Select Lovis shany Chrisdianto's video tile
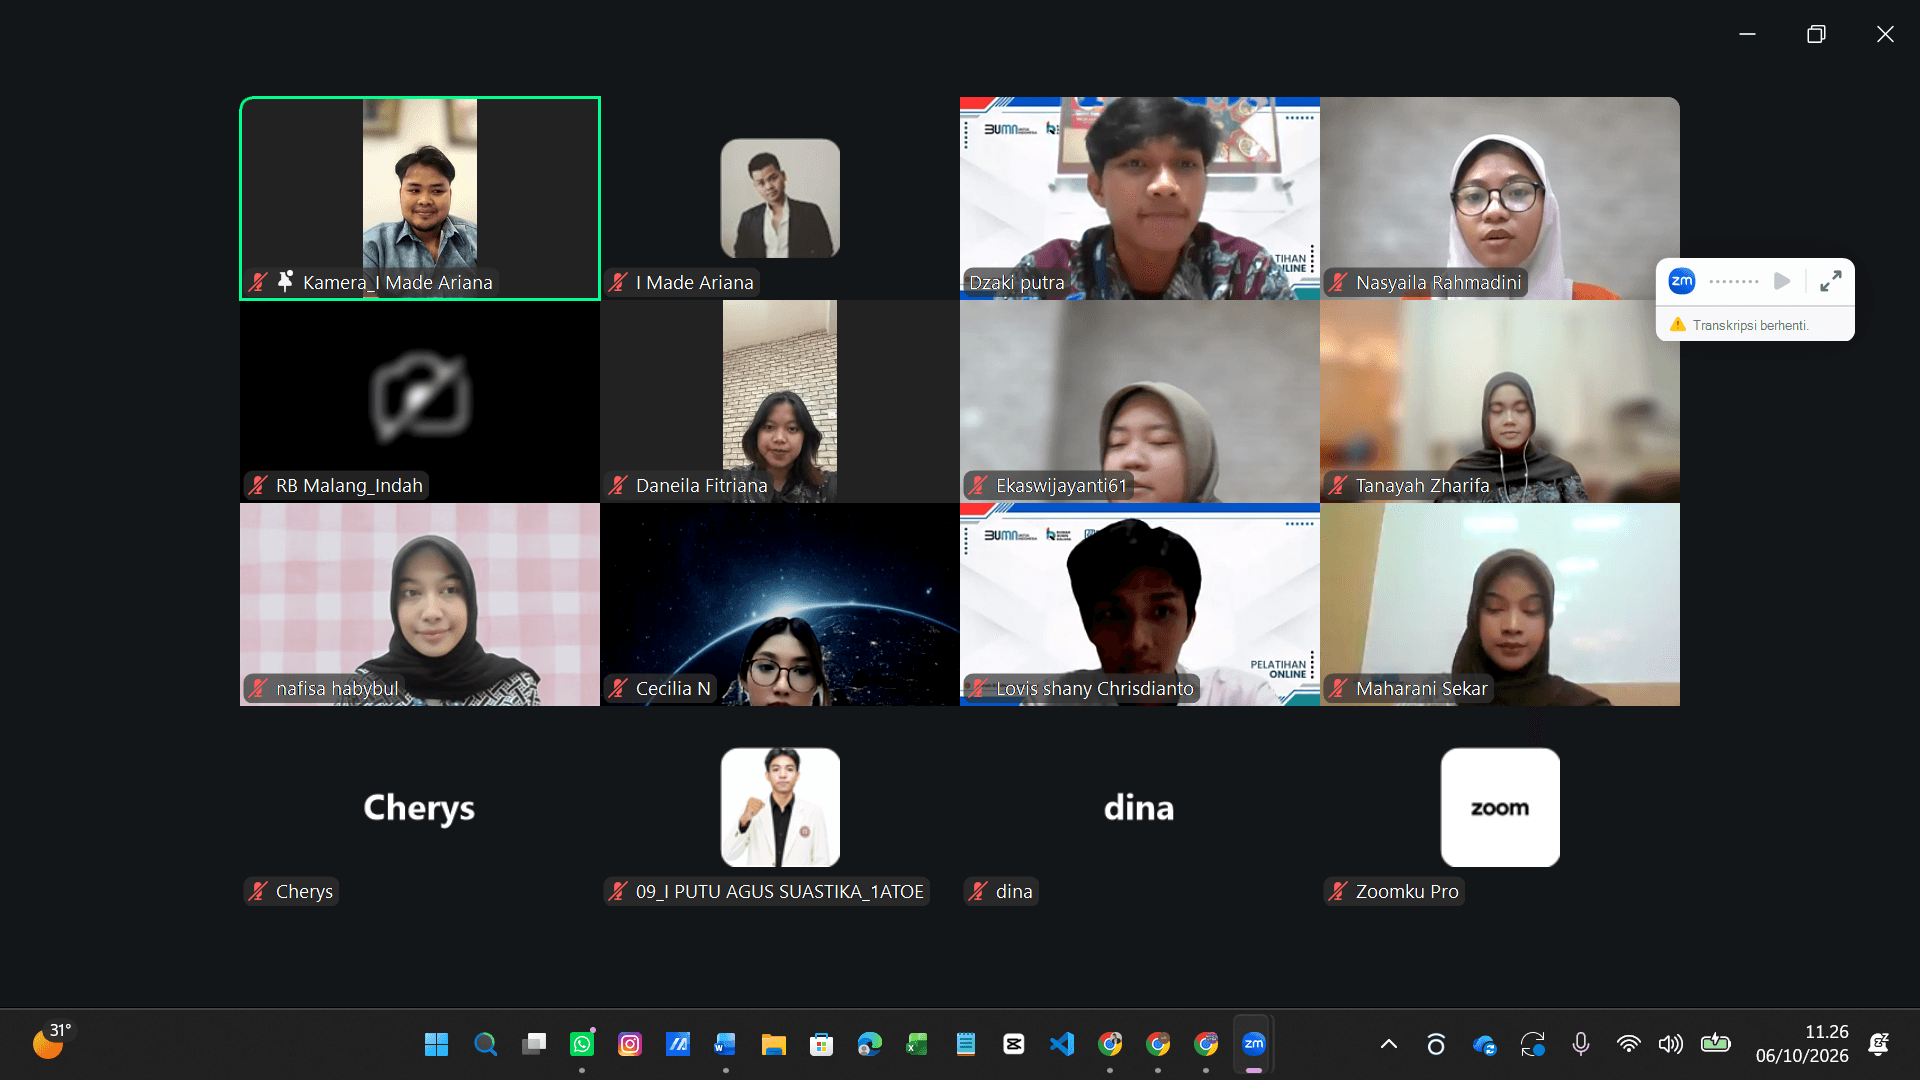 pos(1140,604)
